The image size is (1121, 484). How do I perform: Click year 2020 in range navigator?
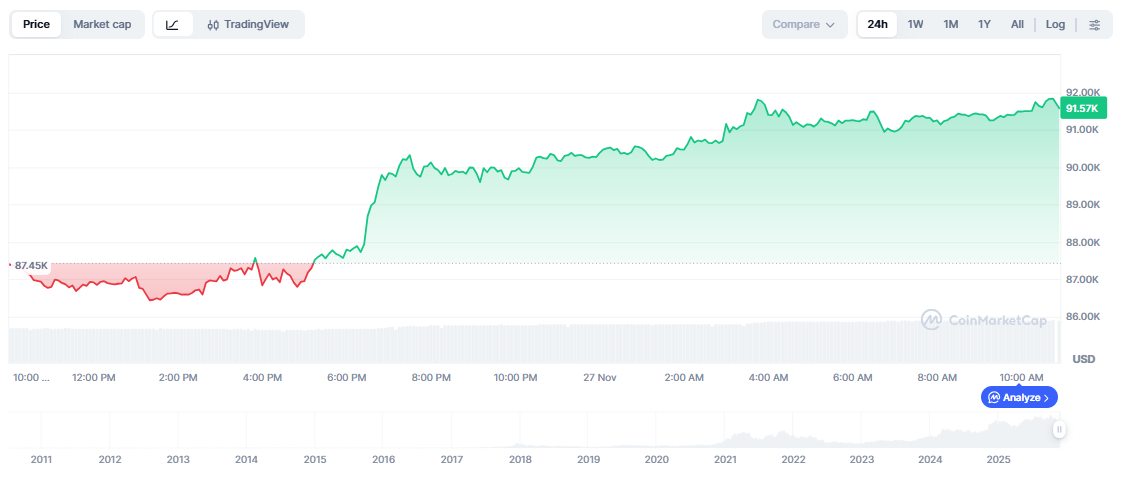pyautogui.click(x=656, y=460)
